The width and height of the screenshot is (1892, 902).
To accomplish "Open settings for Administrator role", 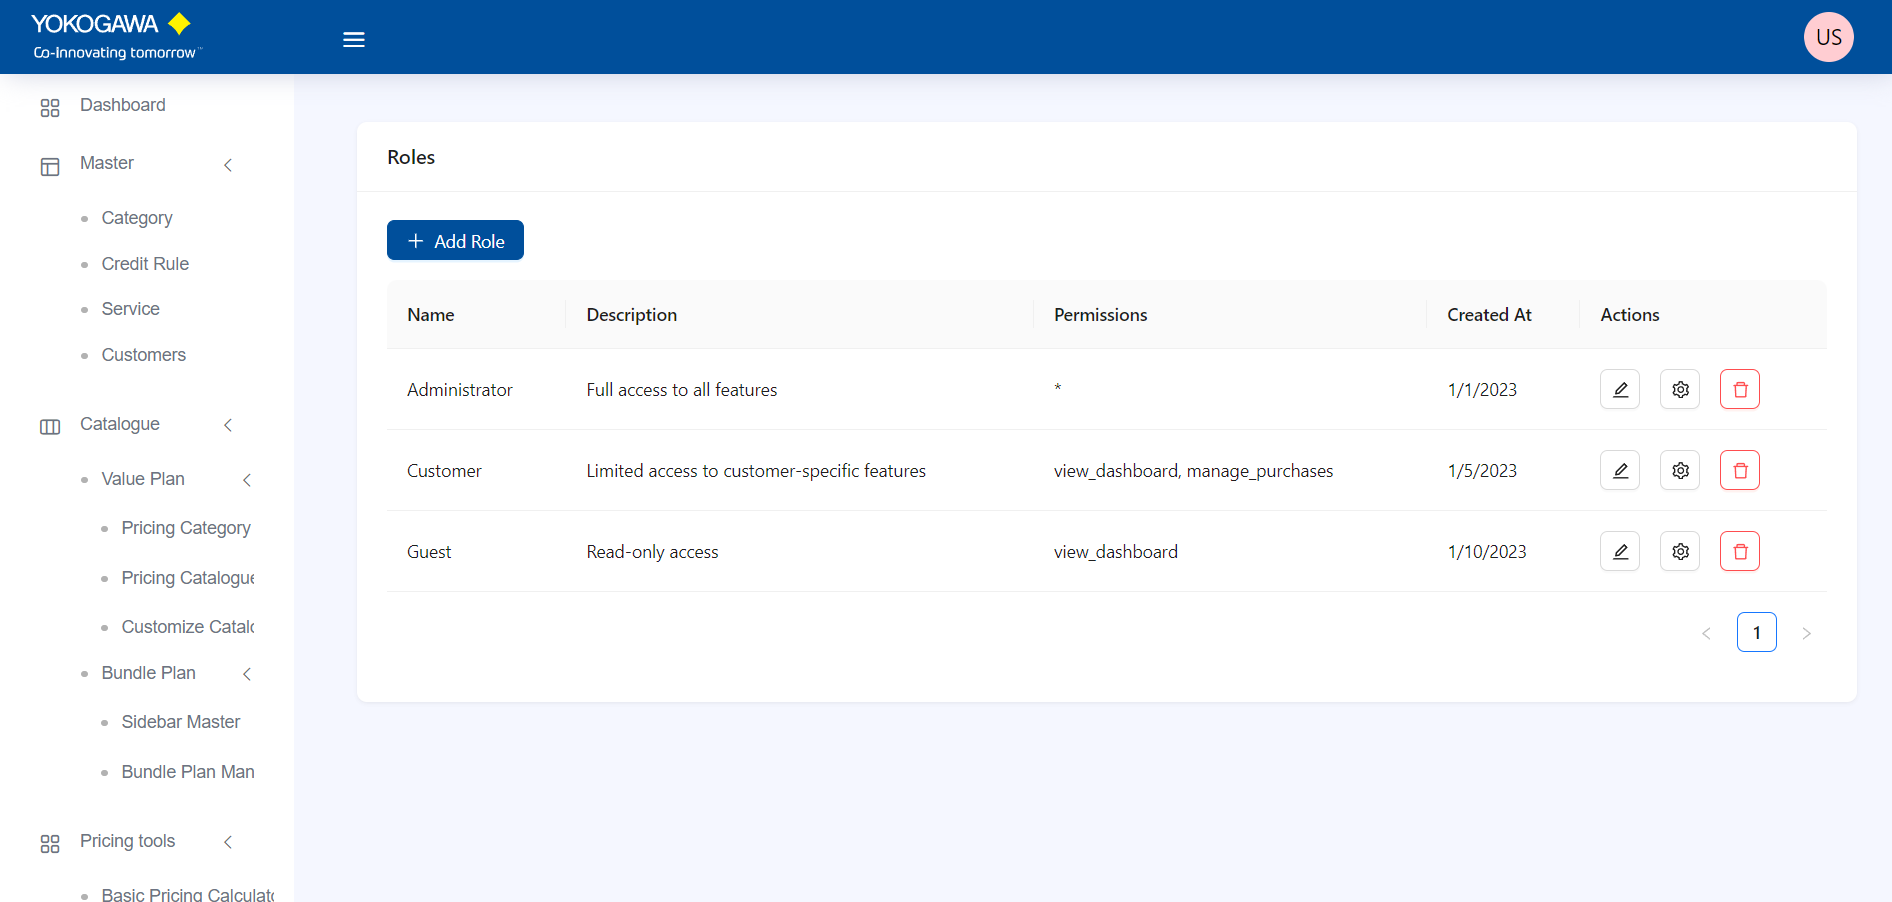I will 1680,389.
